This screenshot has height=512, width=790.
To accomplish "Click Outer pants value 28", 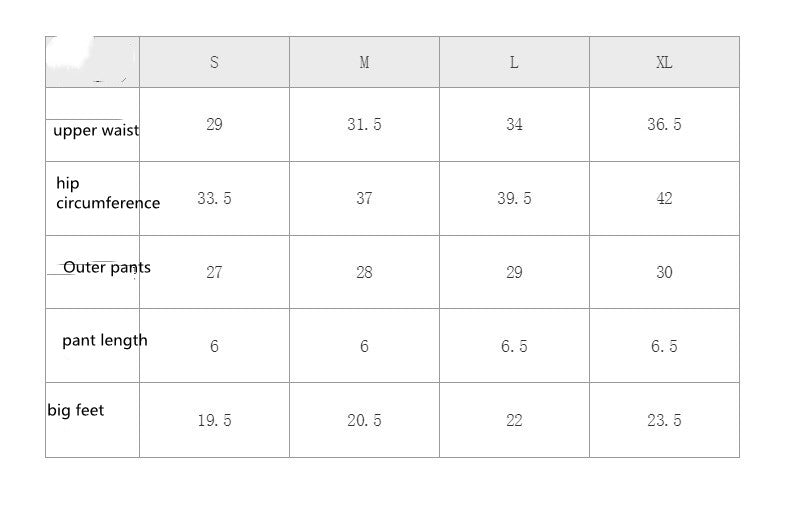I will click(364, 273).
